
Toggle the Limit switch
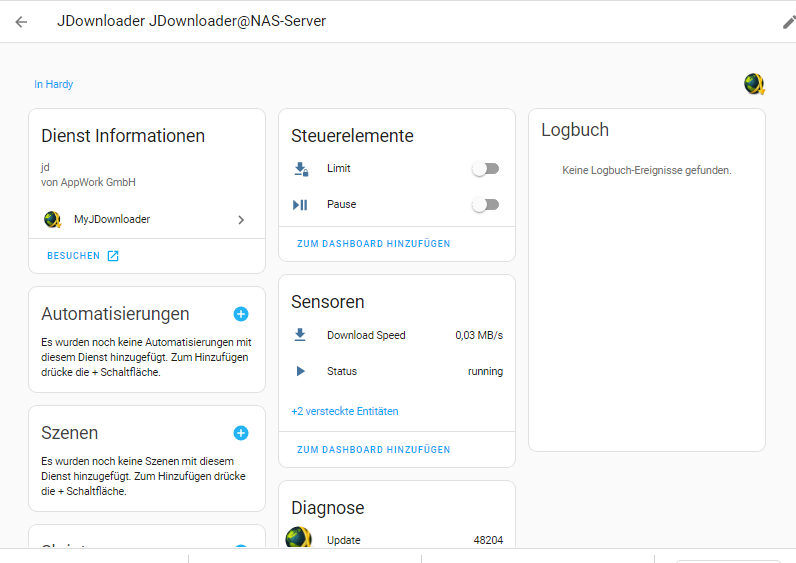click(485, 169)
